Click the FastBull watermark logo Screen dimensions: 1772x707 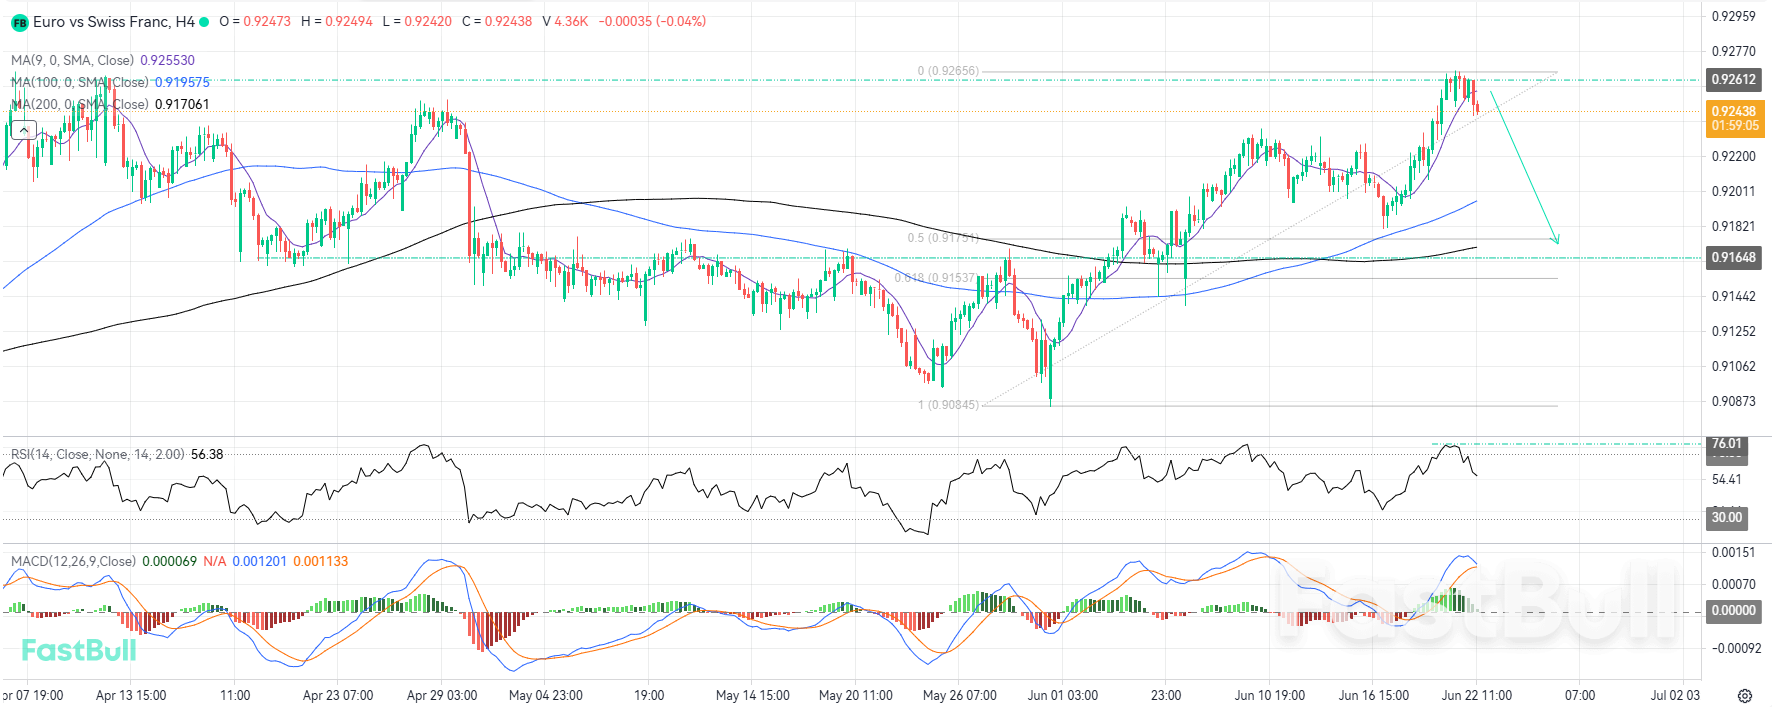79,650
